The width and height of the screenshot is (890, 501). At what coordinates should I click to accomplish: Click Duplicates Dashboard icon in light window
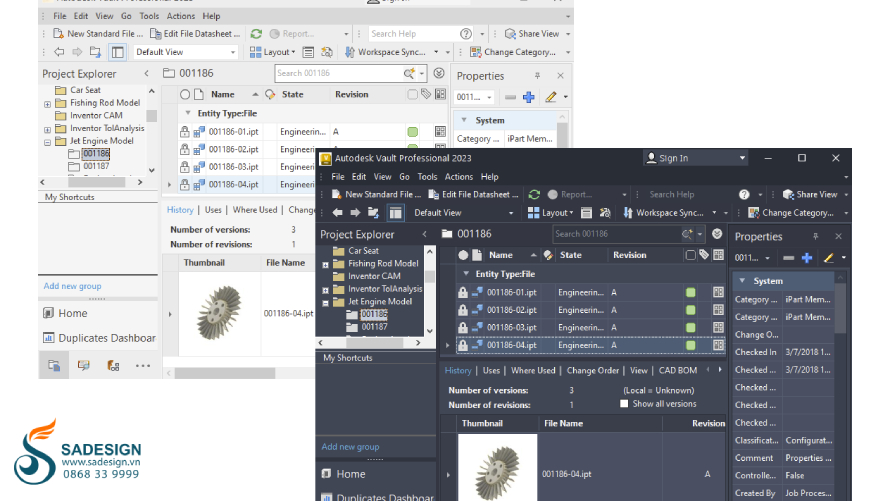coord(49,338)
